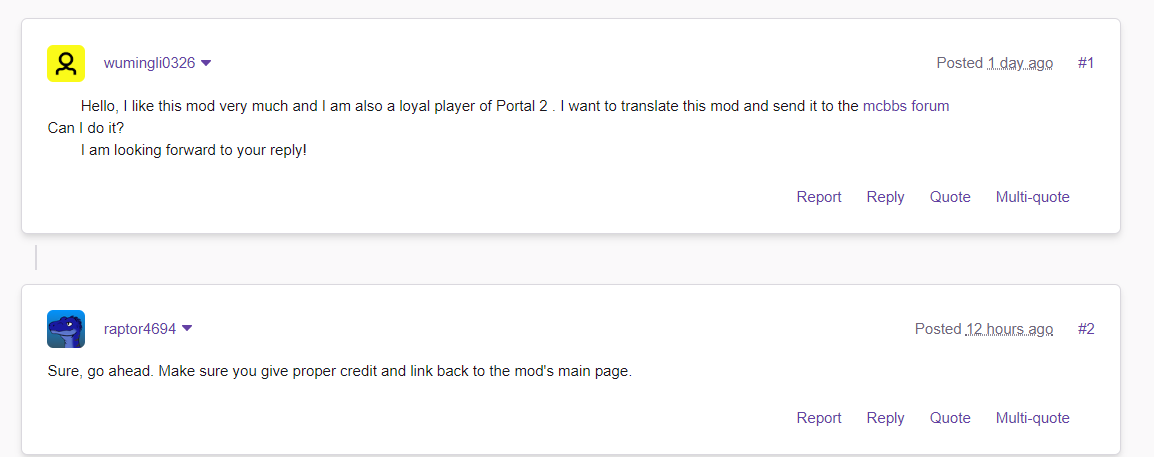The image size is (1154, 457).
Task: Expand dropdown arrow next to wumingli0326
Action: pyautogui.click(x=206, y=63)
